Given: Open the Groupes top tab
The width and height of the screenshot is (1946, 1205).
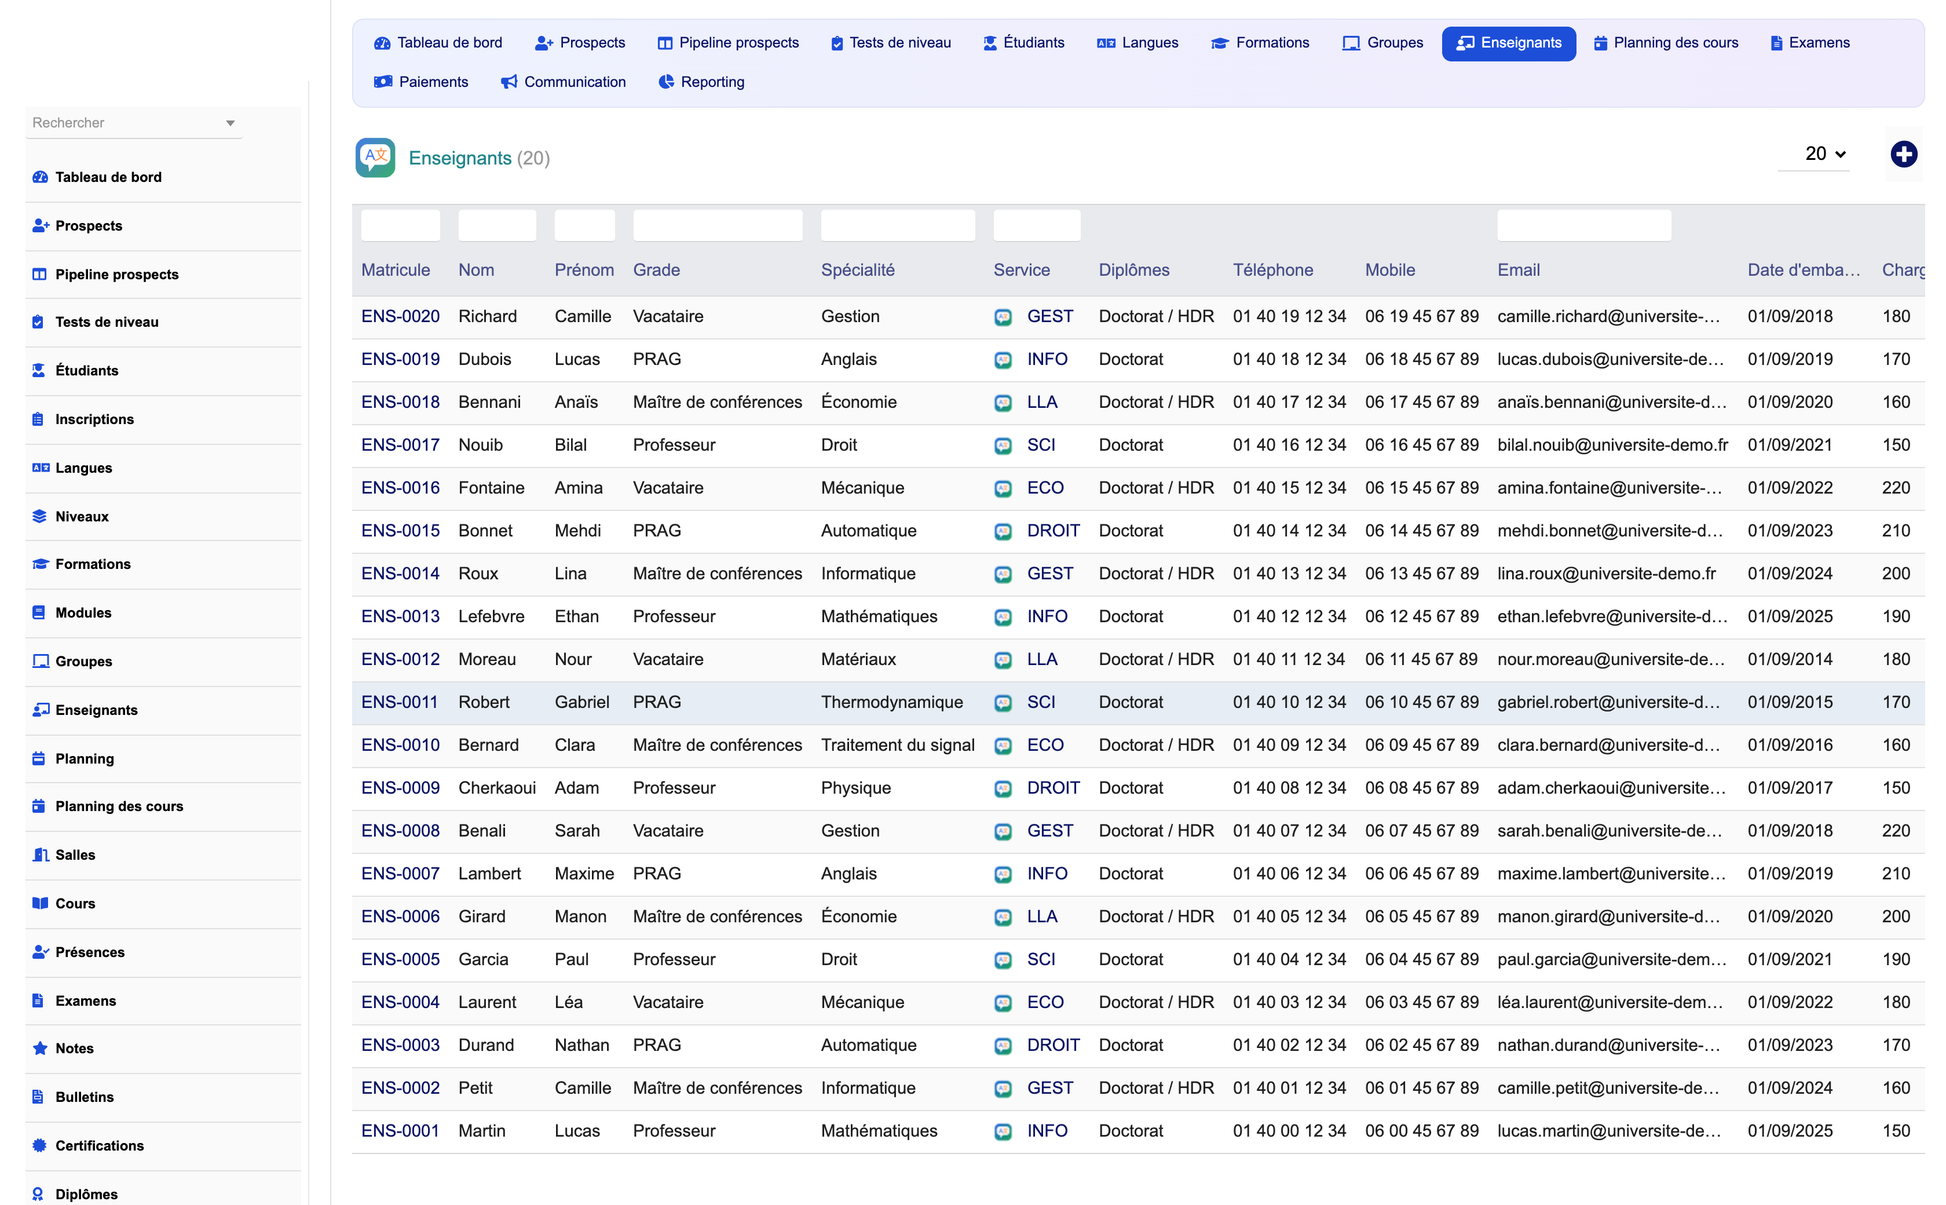Looking at the screenshot, I should click(1382, 43).
